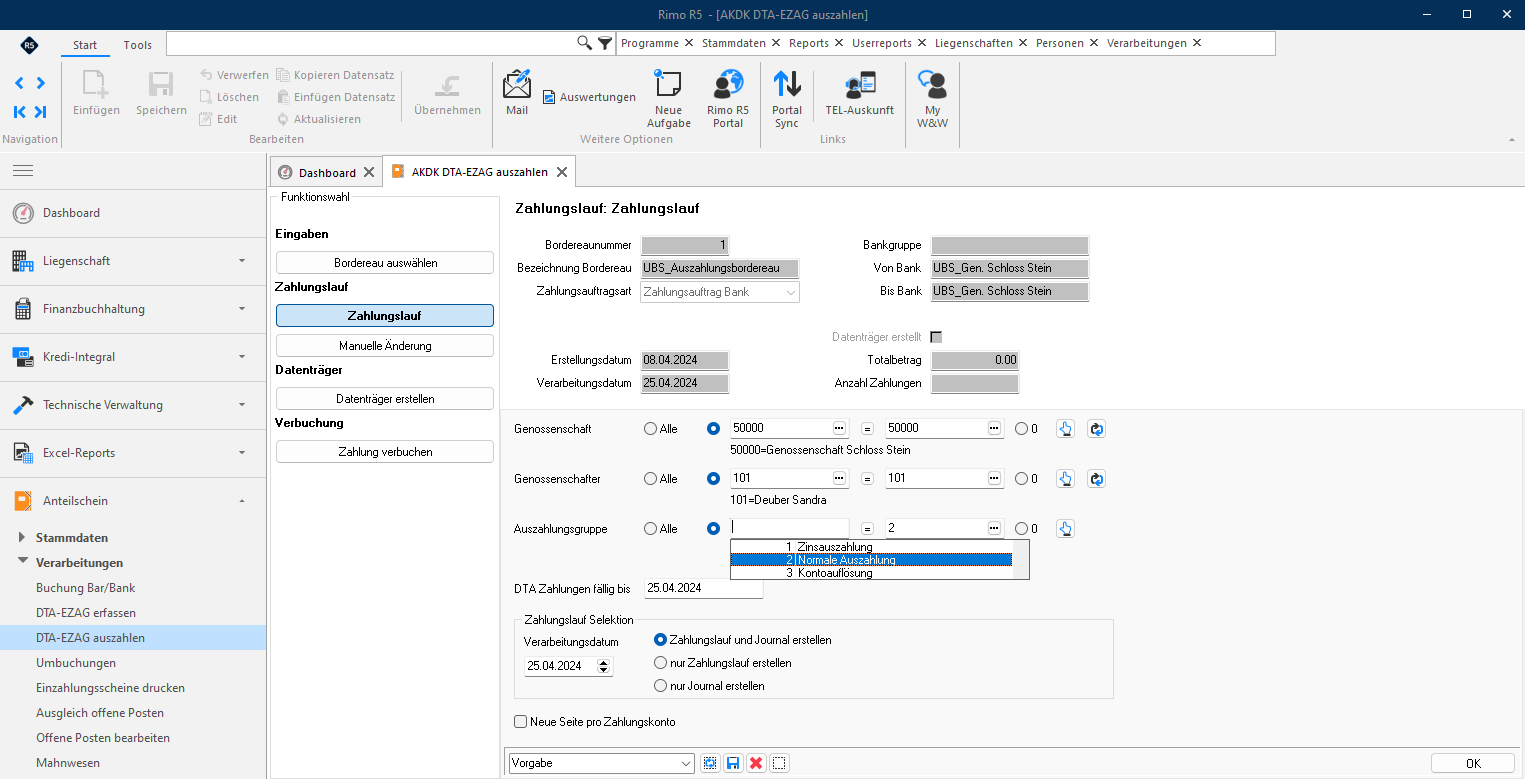Select 'Kontoauflösung' from the dropdown list
This screenshot has width=1525, height=779.
(x=871, y=573)
